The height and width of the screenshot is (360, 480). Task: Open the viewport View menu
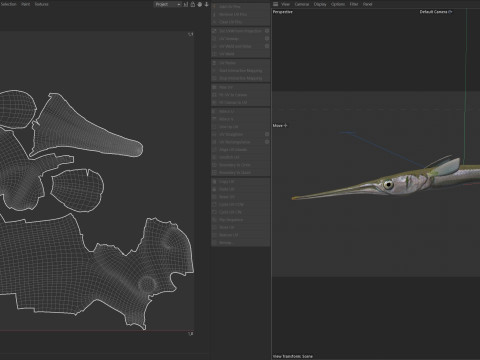[x=285, y=4]
